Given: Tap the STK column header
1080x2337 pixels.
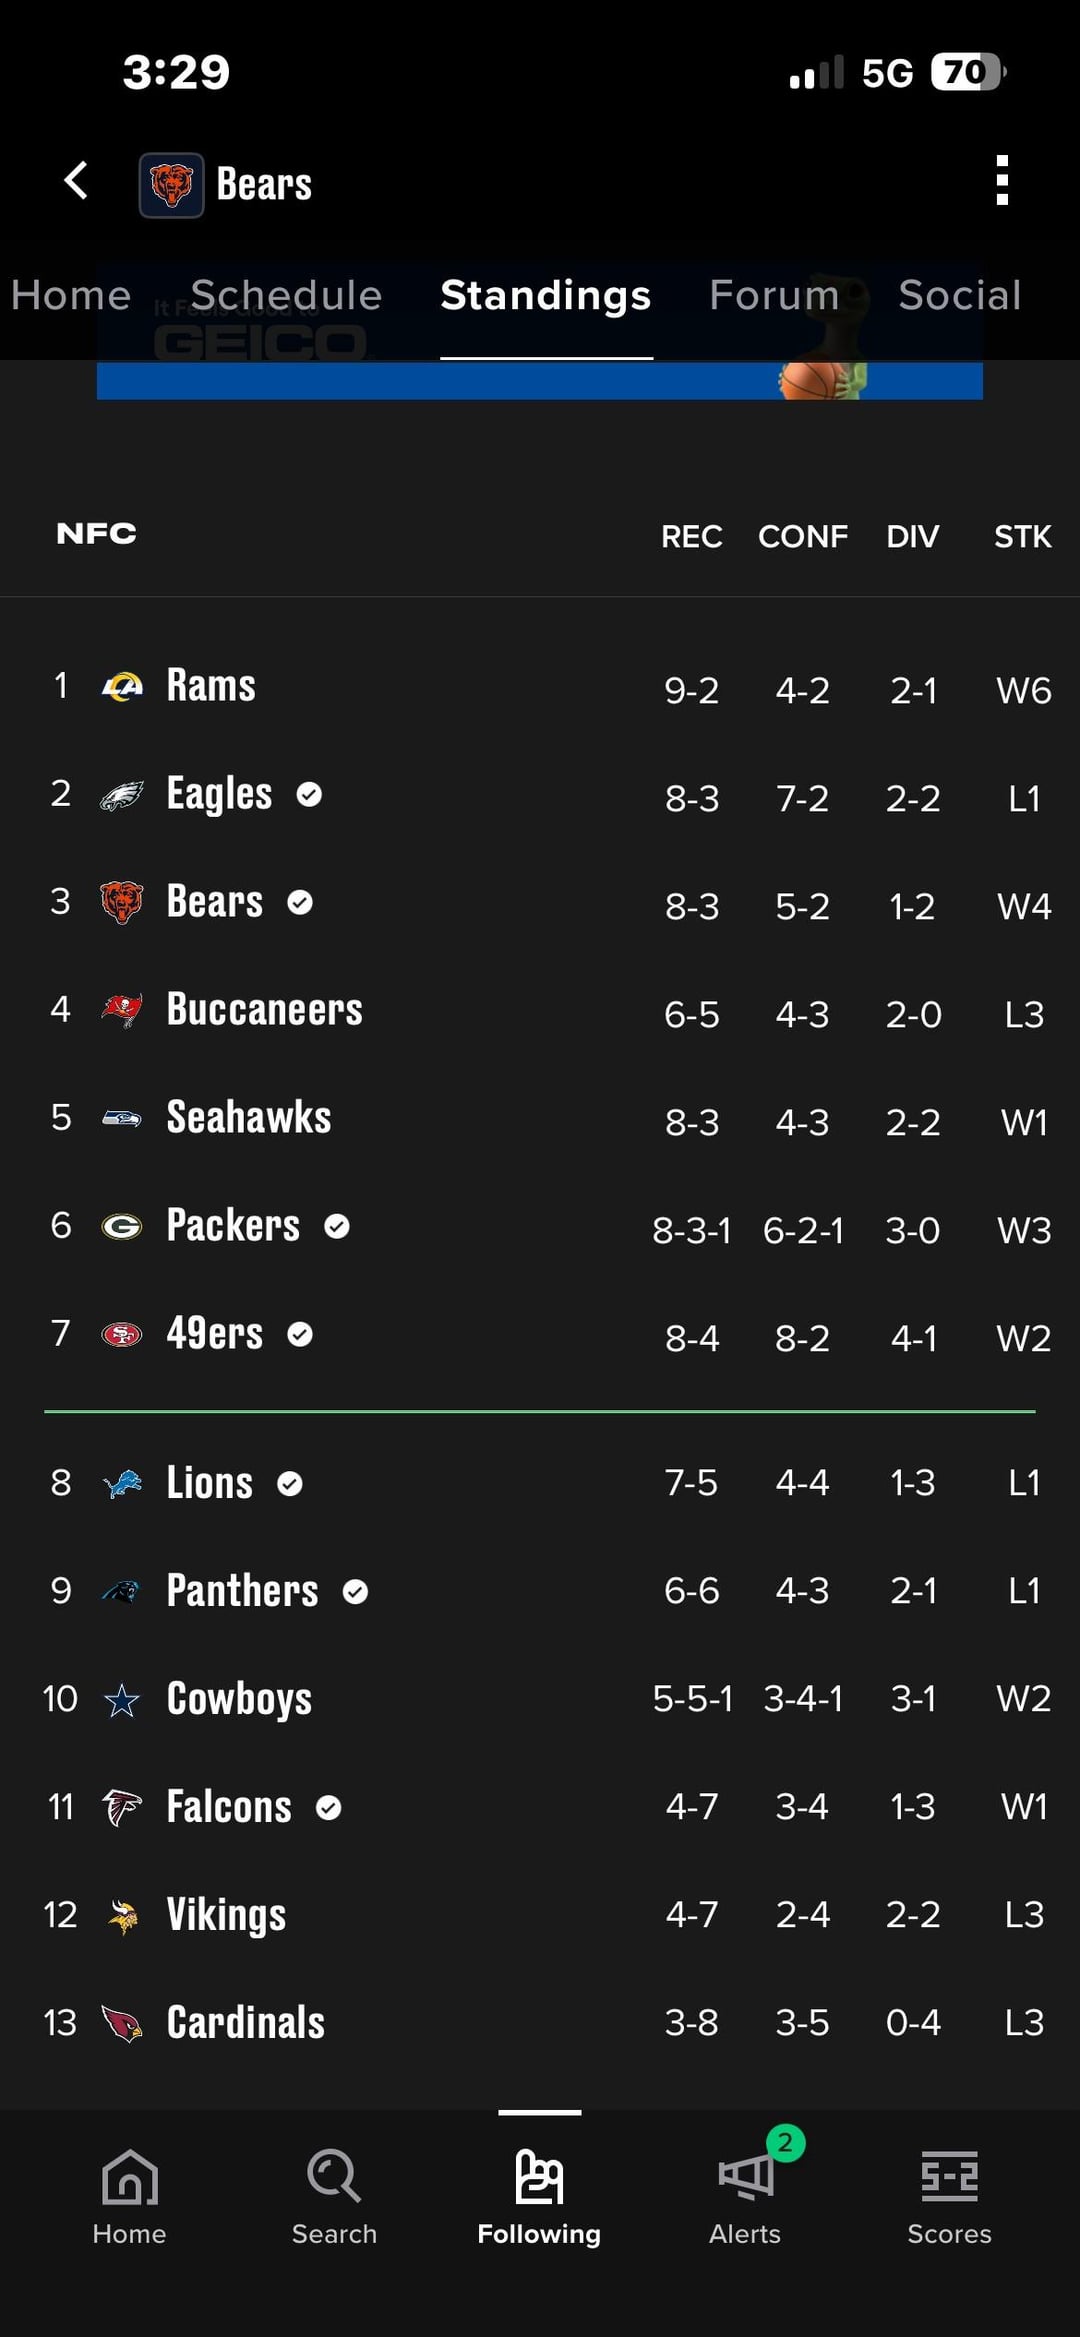Looking at the screenshot, I should click(1022, 537).
